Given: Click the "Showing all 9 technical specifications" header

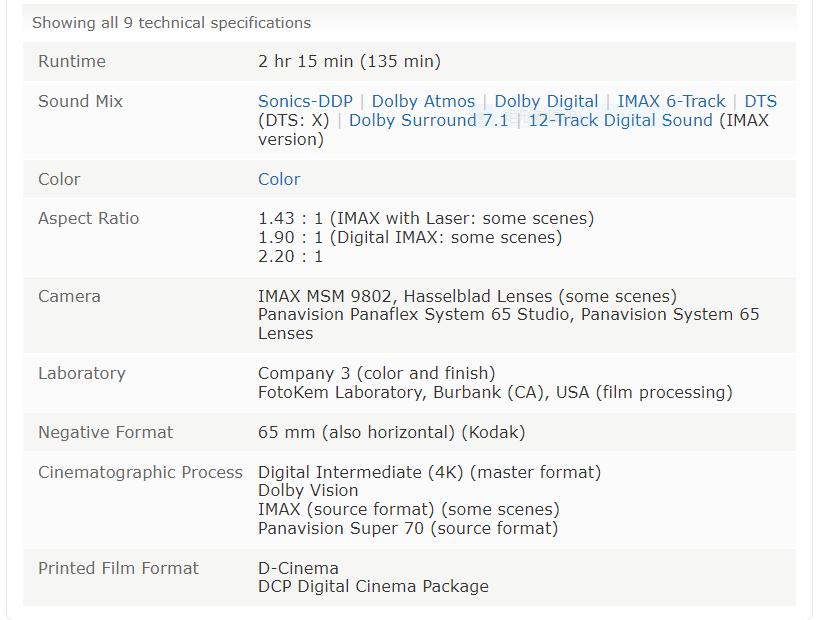Looking at the screenshot, I should pyautogui.click(x=171, y=23).
